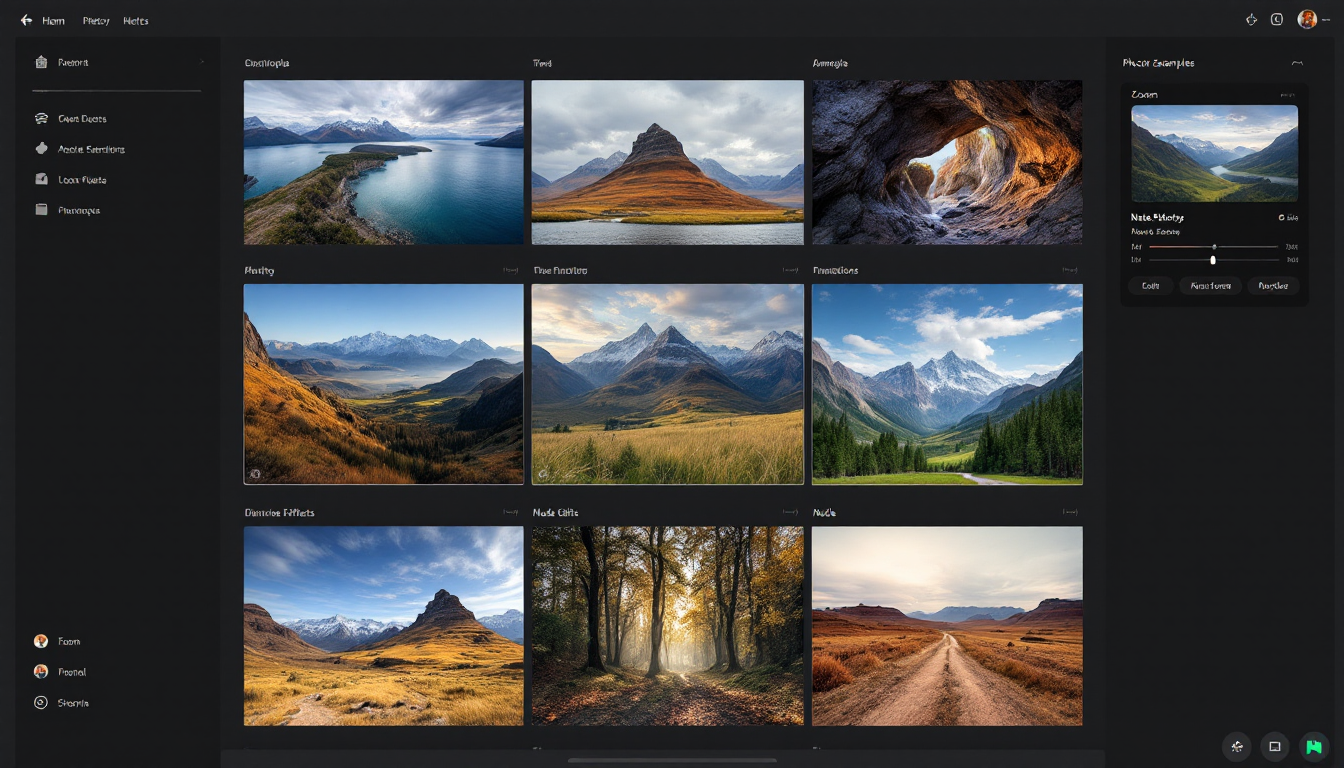Click the sparkle icon button at the bottom right
Viewport: 1344px width, 768px height.
(x=1237, y=746)
